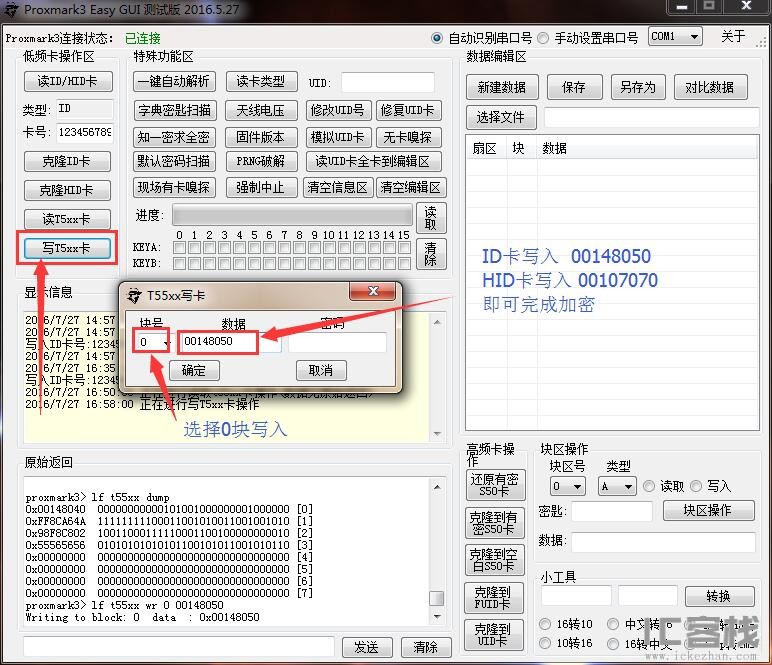Click the Proxmark3 app icon in title bar

[11, 10]
